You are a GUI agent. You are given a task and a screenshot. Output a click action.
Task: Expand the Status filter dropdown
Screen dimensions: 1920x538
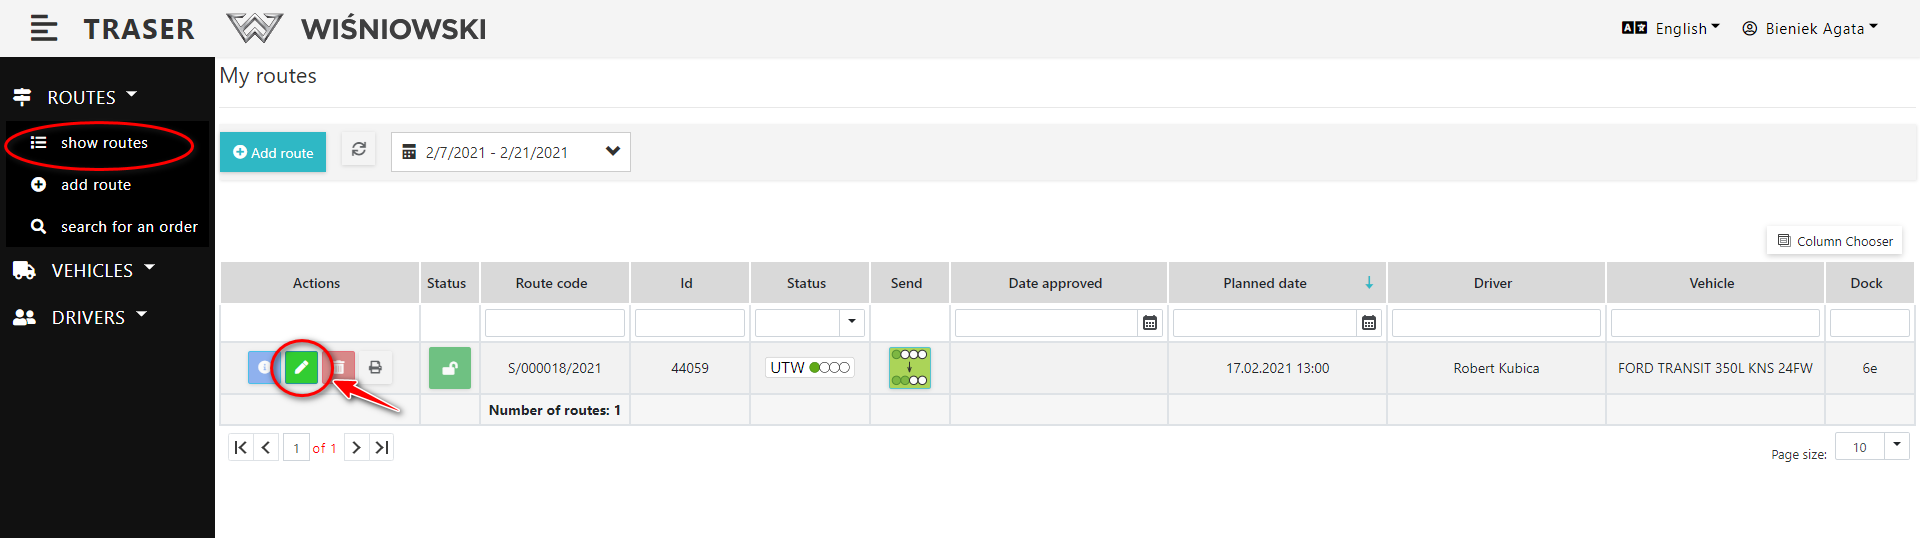(x=851, y=322)
